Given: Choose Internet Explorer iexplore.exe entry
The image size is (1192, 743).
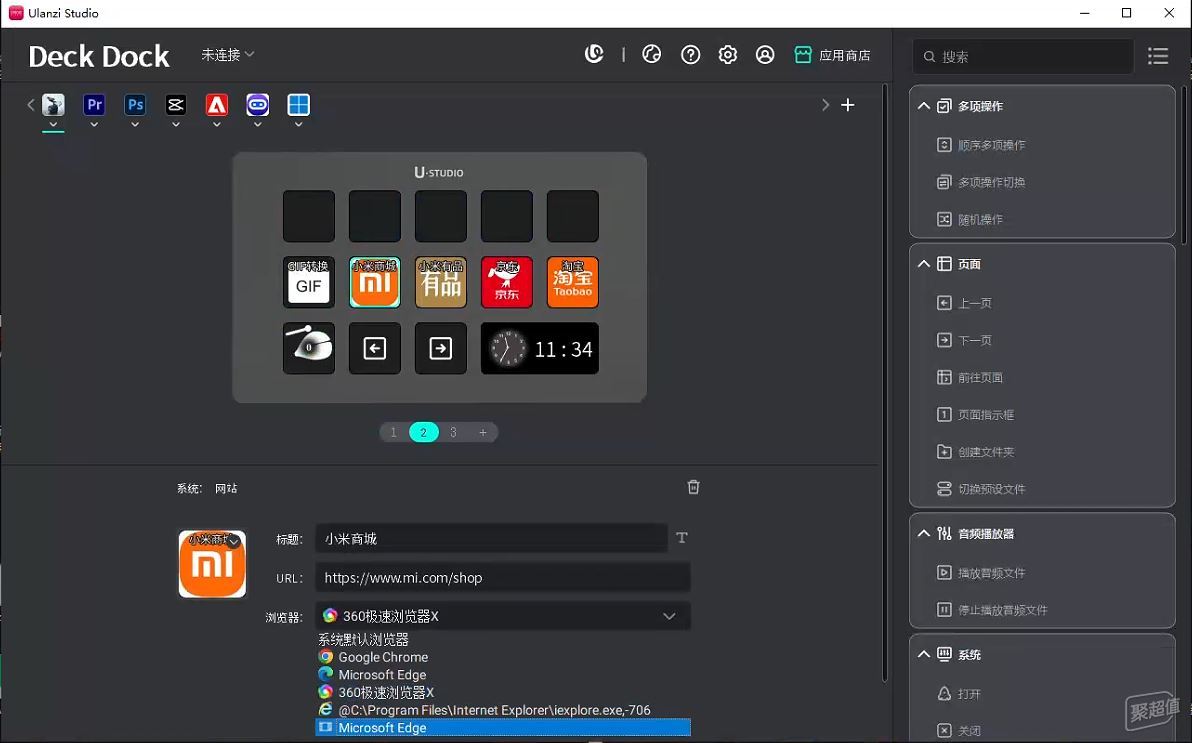Looking at the screenshot, I should point(502,710).
